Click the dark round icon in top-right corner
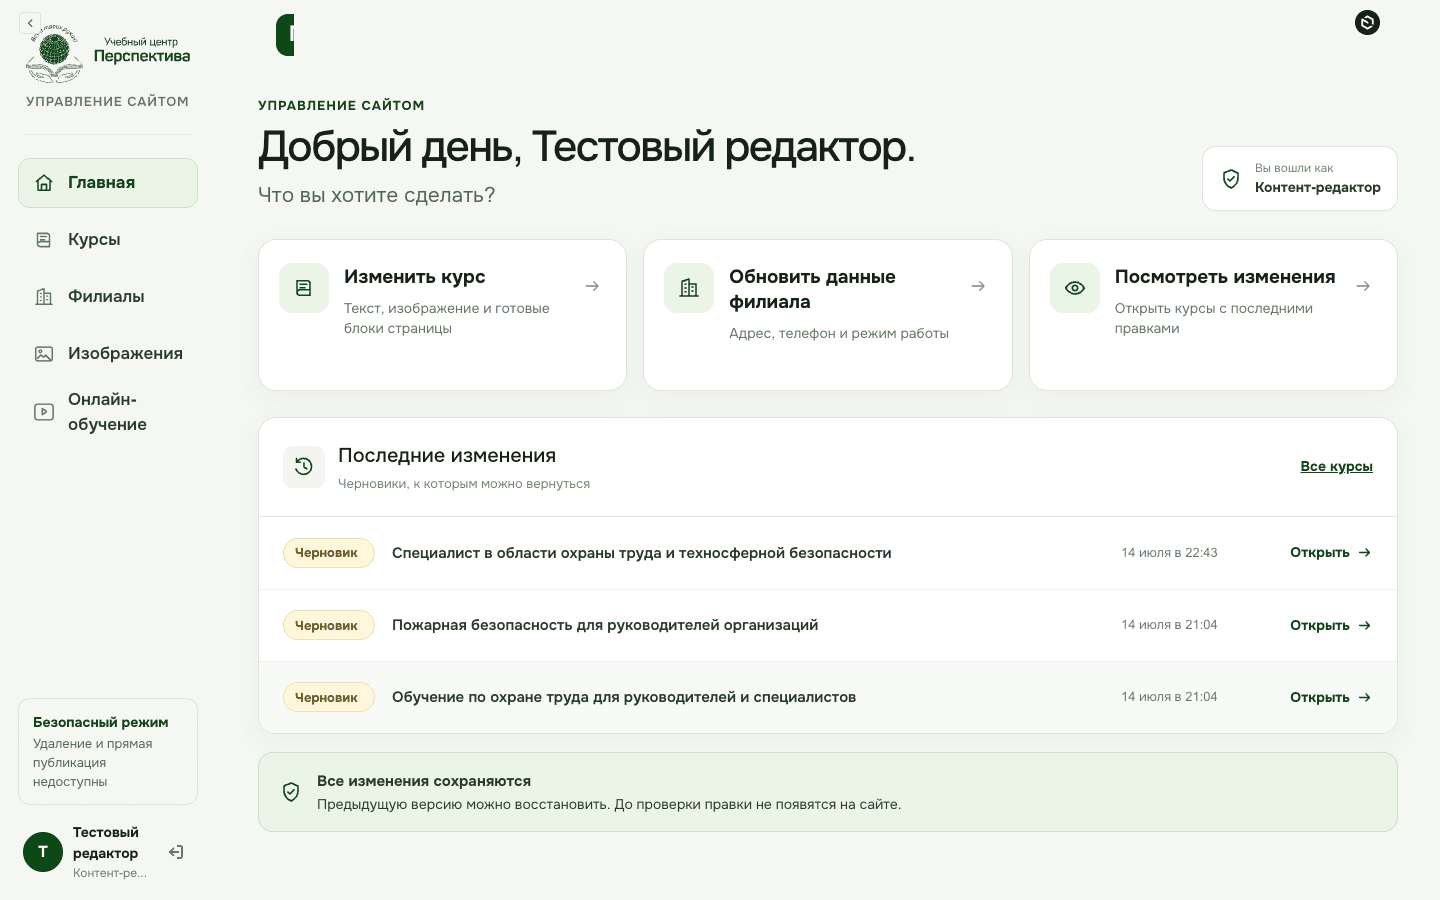Viewport: 1440px width, 900px height. pyautogui.click(x=1367, y=22)
